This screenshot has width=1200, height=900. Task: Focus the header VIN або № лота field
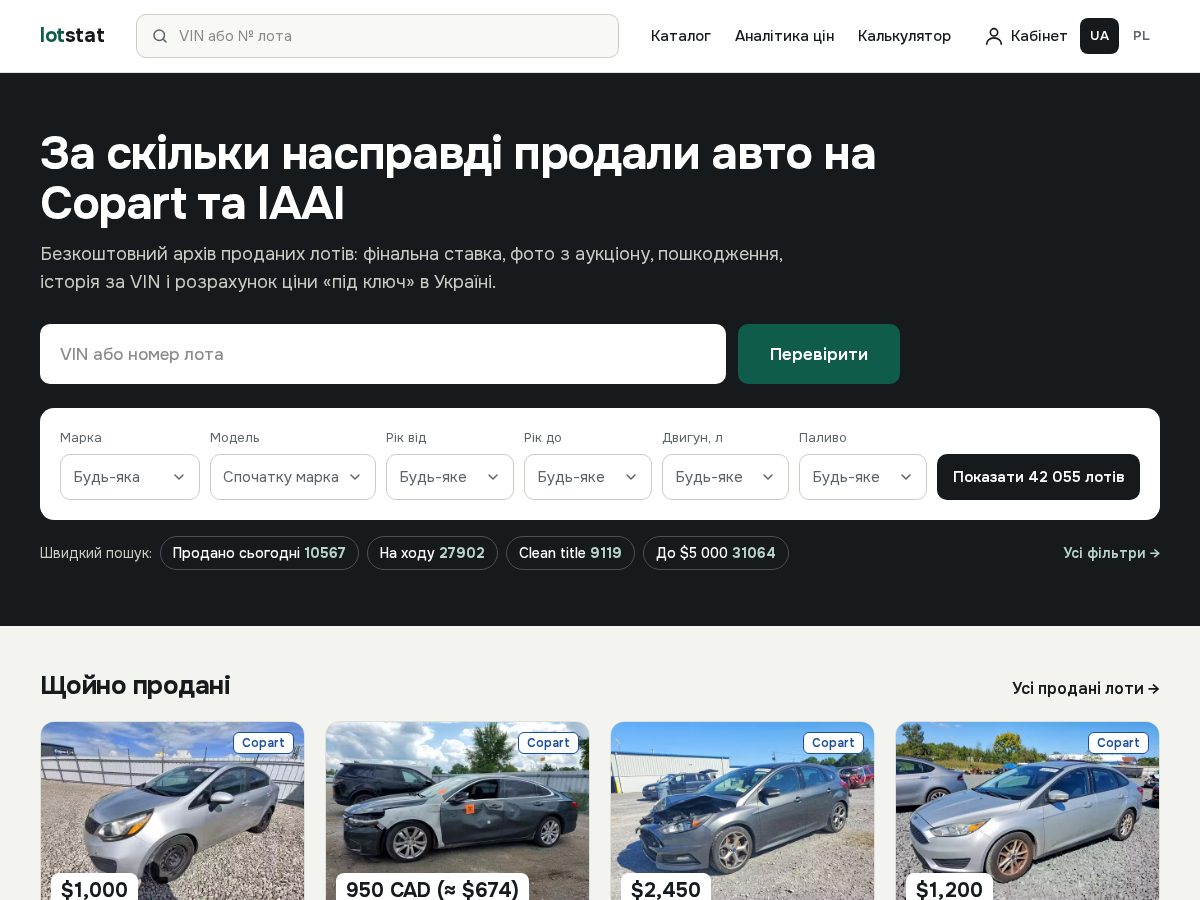(x=377, y=36)
